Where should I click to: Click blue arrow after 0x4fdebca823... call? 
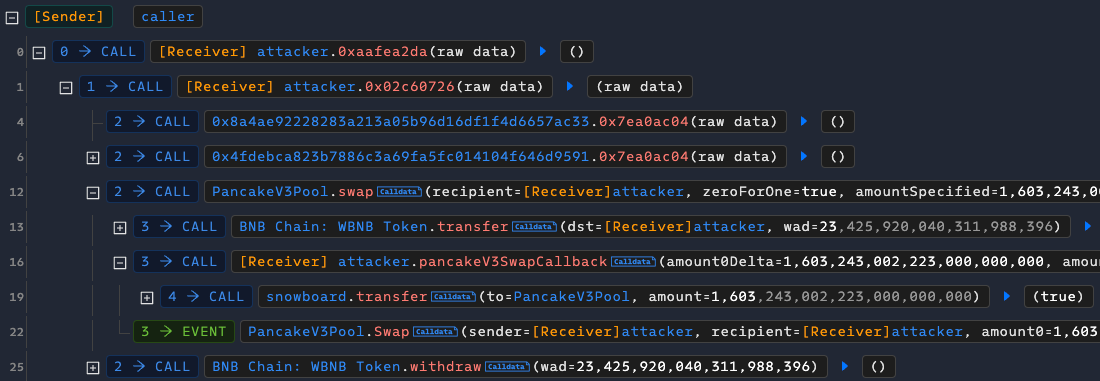coord(803,156)
